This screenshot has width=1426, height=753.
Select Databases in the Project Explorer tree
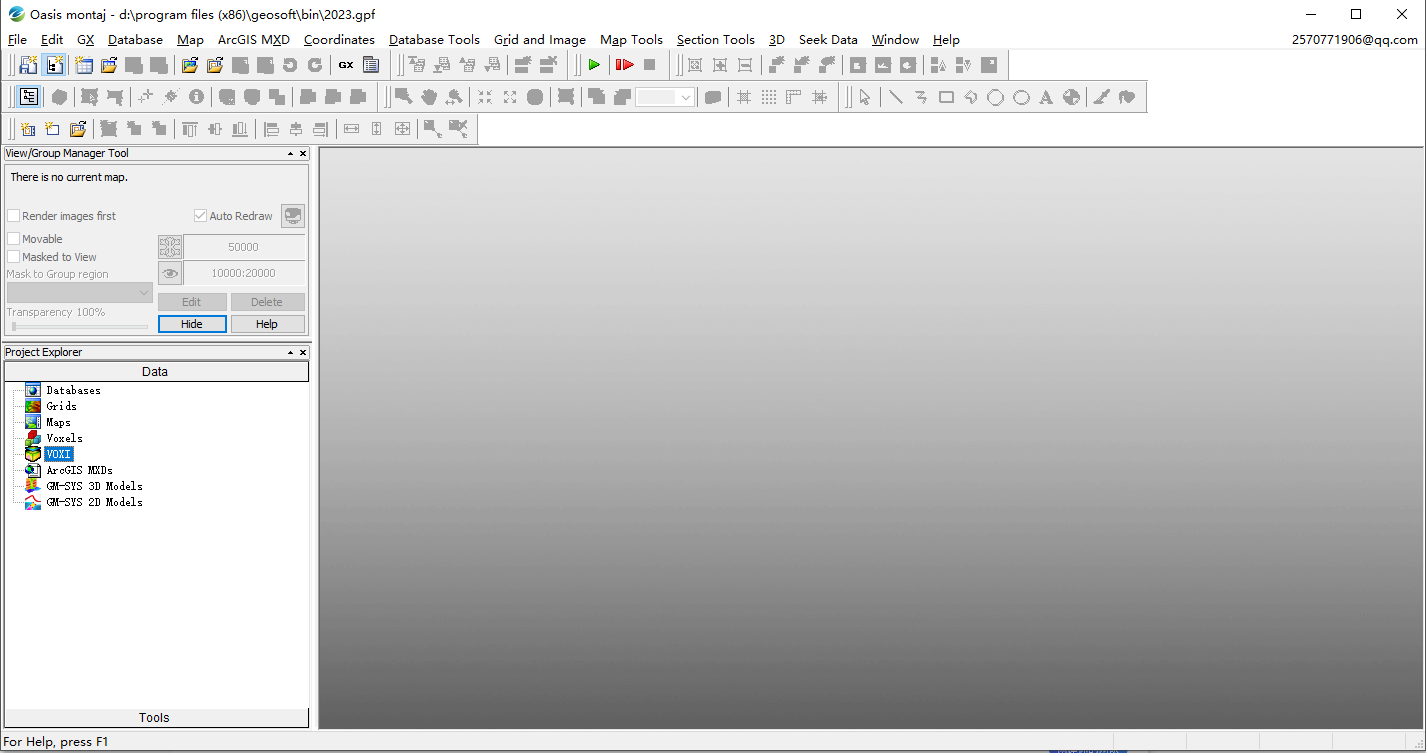73,390
